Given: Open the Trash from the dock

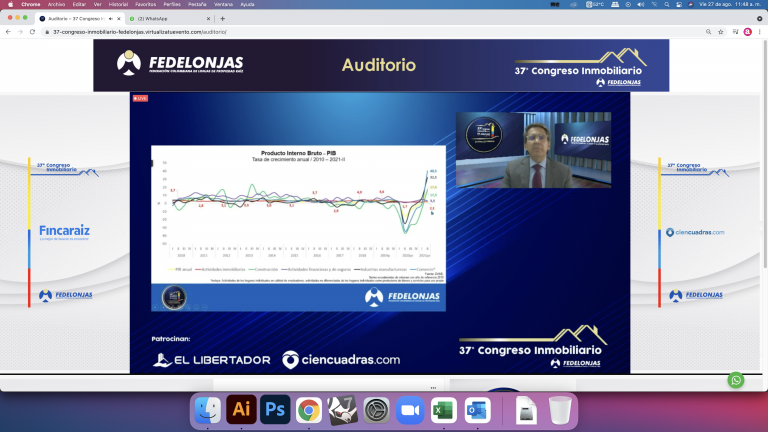Looking at the screenshot, I should pyautogui.click(x=560, y=410).
